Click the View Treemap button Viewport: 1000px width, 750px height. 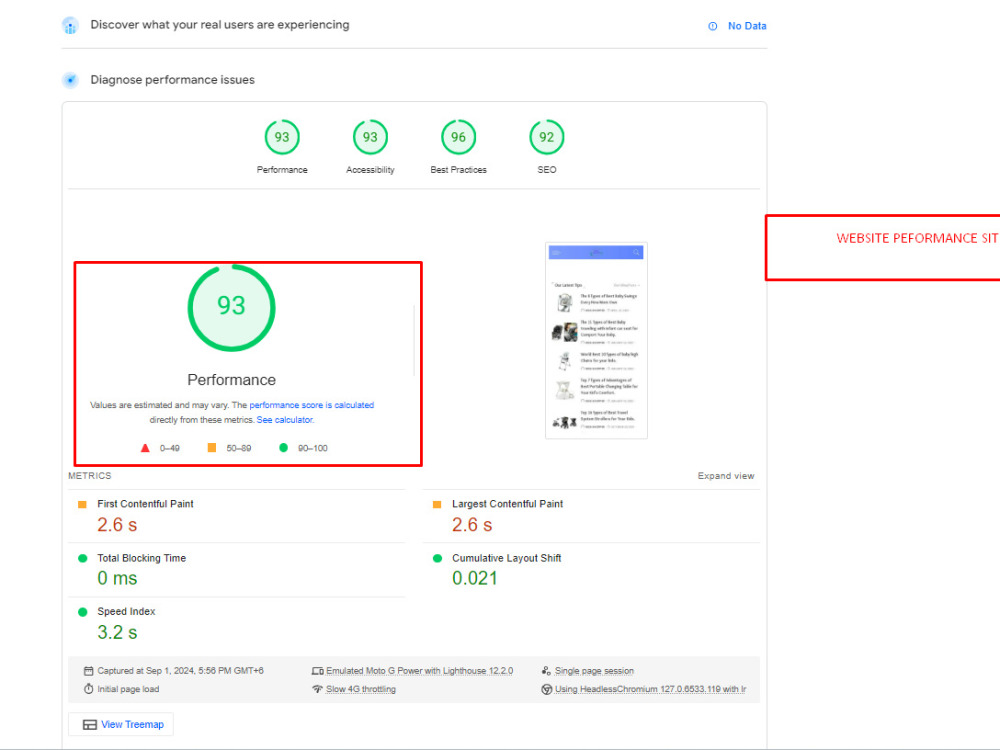121,724
